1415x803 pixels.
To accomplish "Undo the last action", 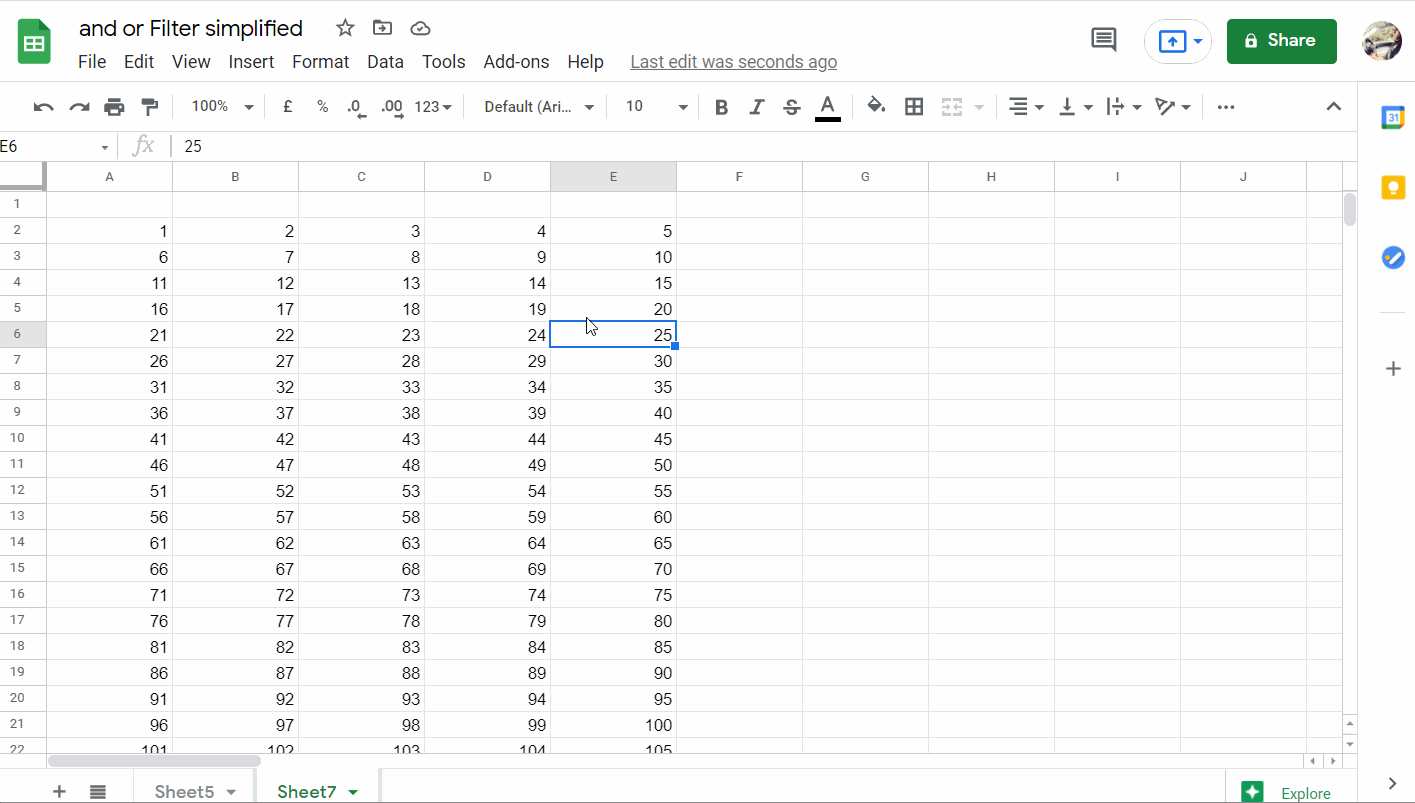I will click(42, 106).
